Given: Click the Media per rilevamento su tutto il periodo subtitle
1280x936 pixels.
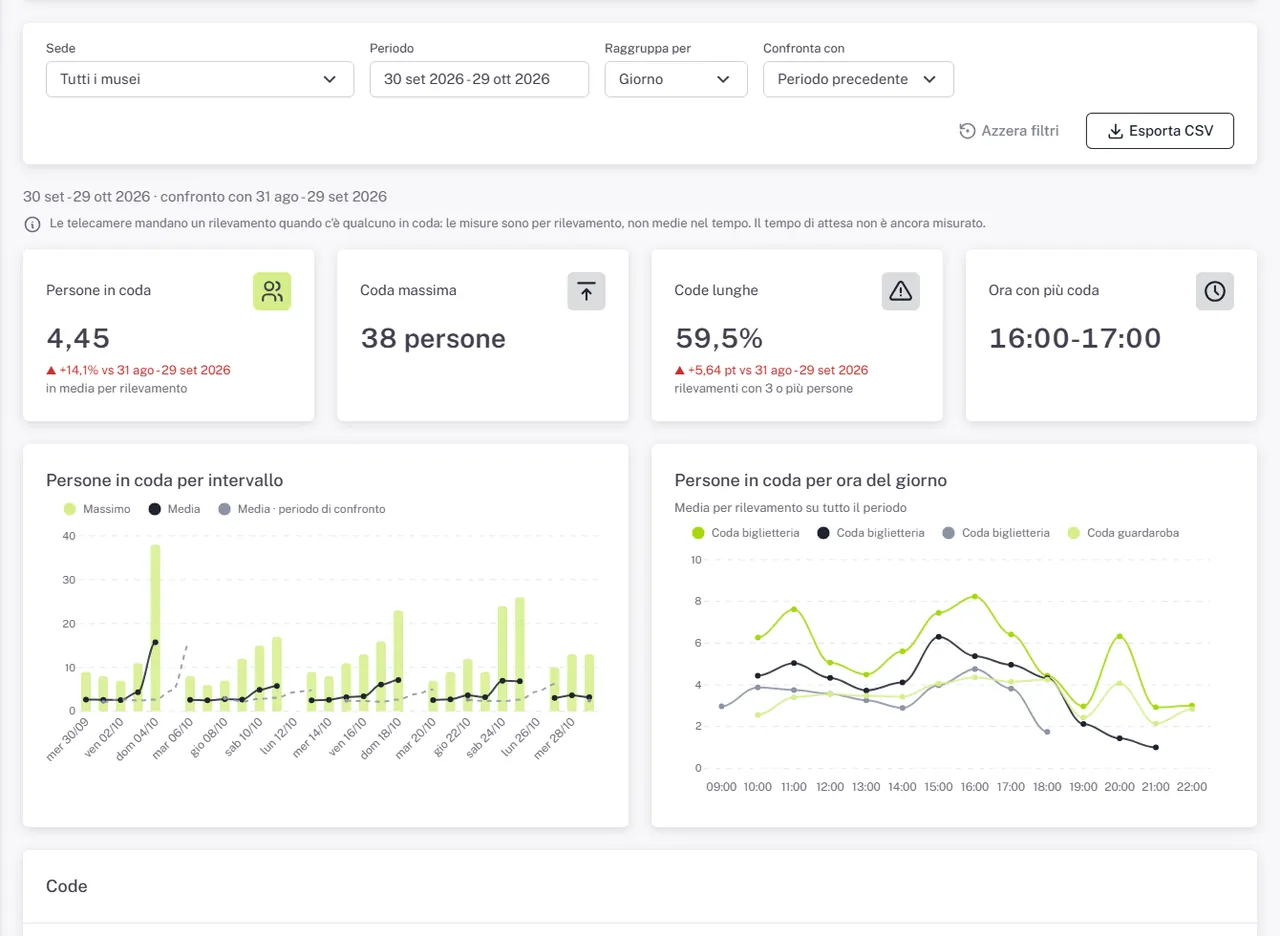Looking at the screenshot, I should [790, 507].
